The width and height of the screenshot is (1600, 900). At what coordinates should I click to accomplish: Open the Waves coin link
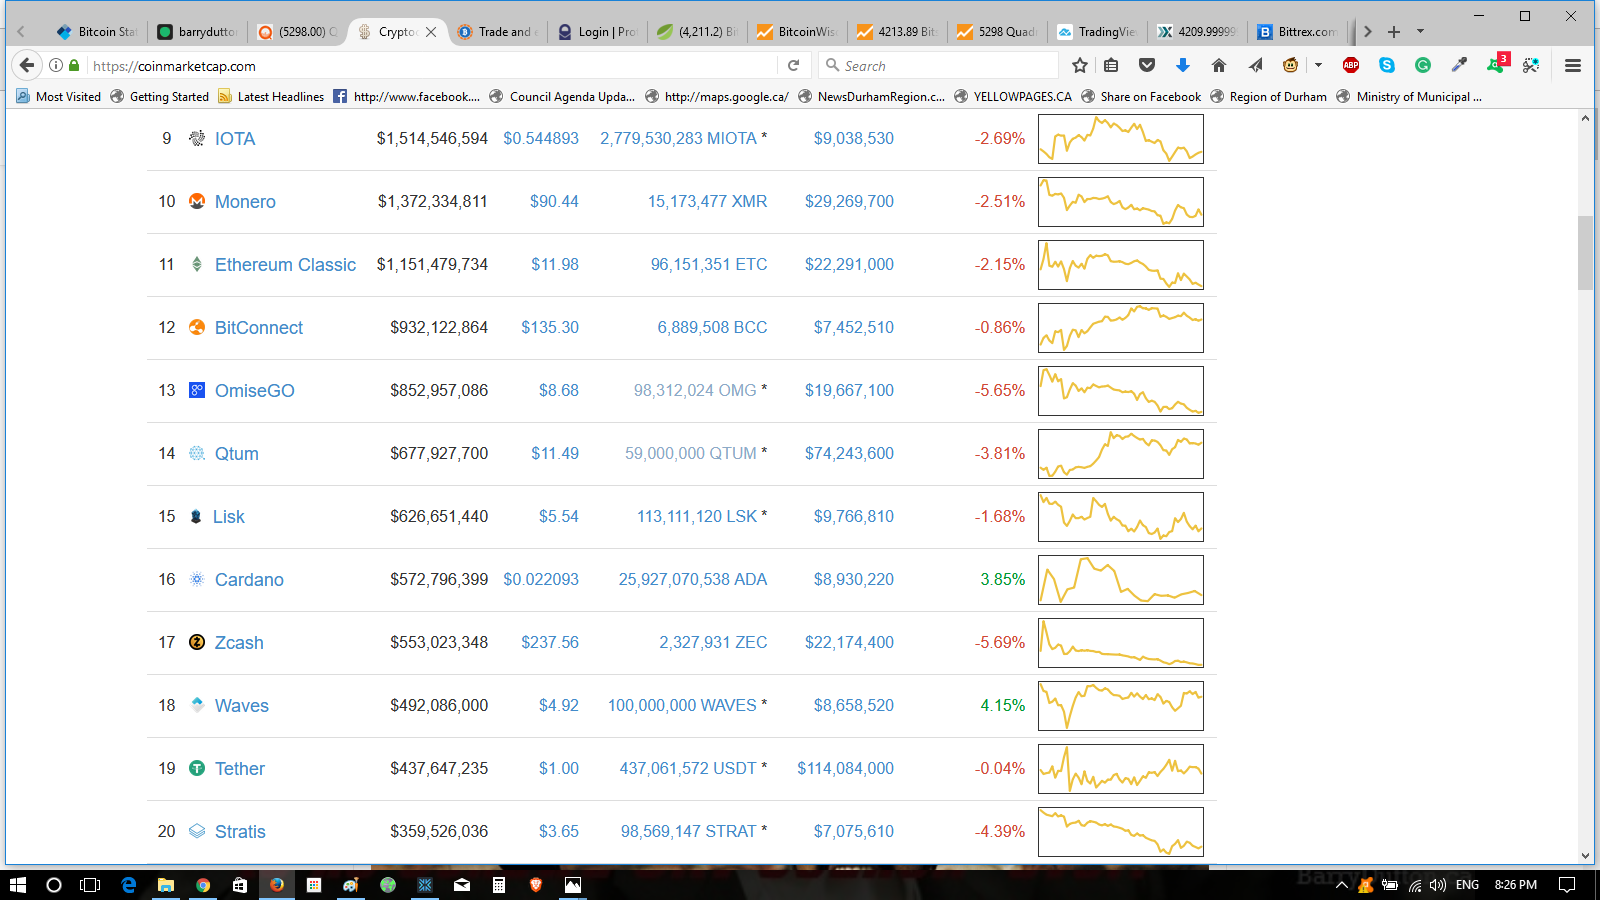(242, 706)
